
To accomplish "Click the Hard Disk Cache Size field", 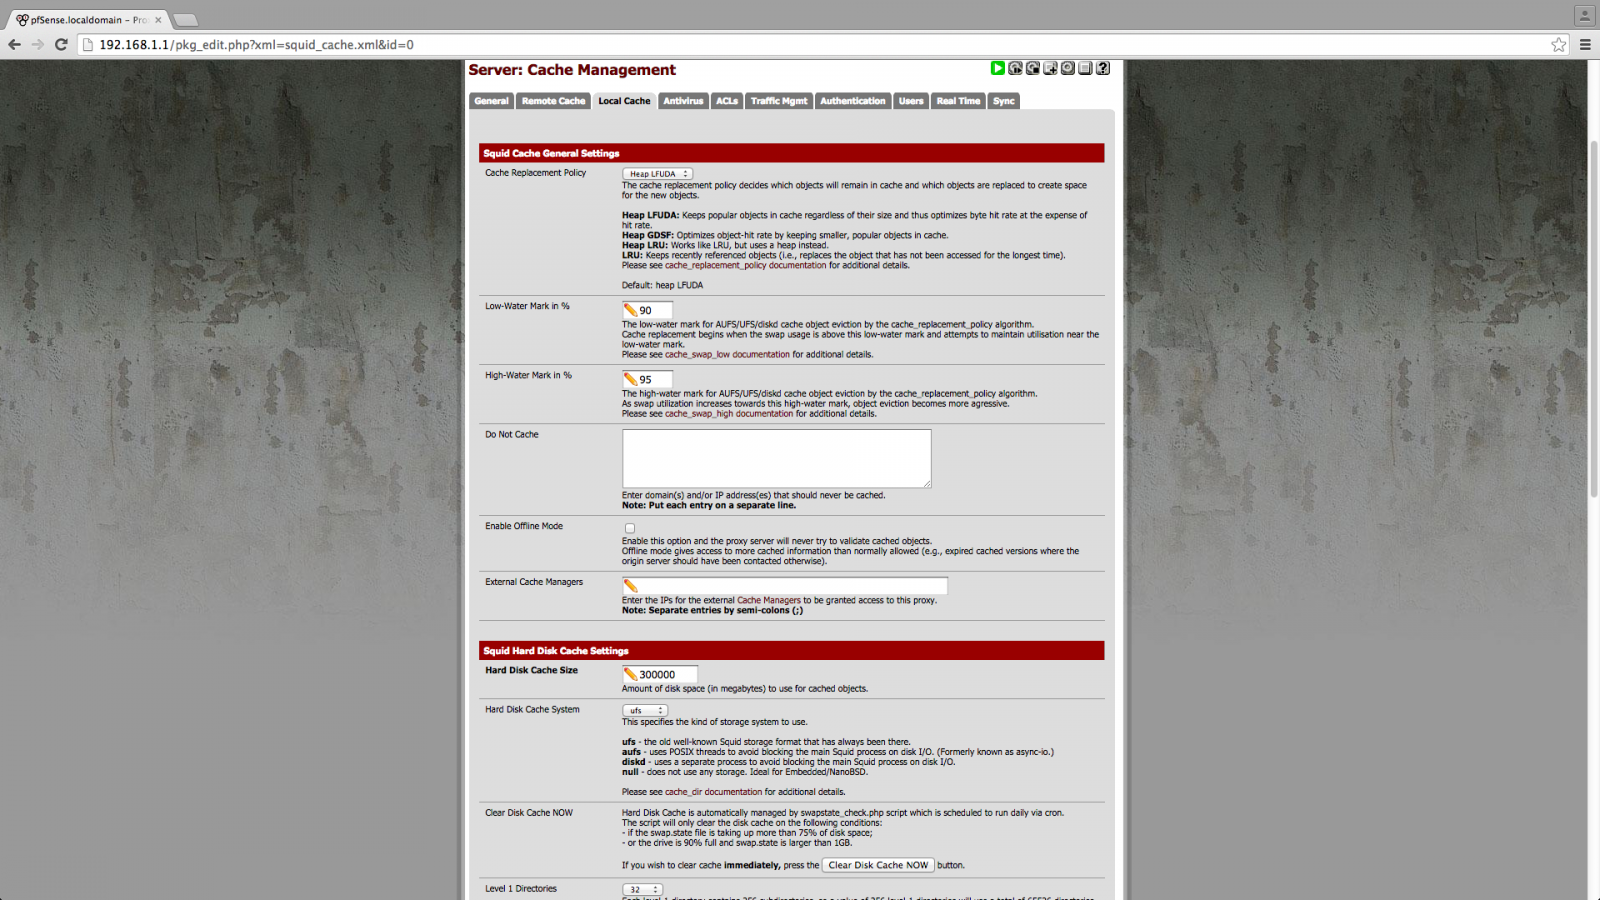I will pos(660,674).
